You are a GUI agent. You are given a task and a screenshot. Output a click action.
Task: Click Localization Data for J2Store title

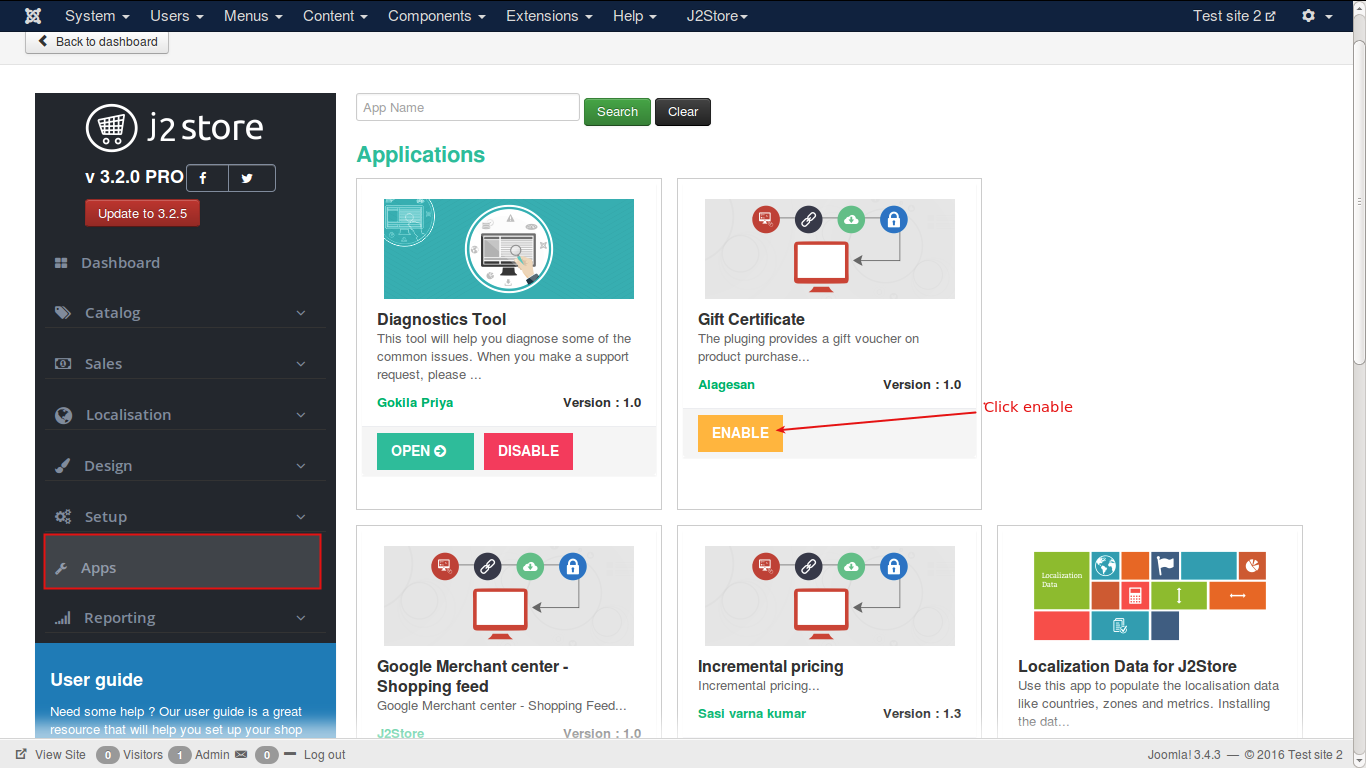click(1127, 667)
